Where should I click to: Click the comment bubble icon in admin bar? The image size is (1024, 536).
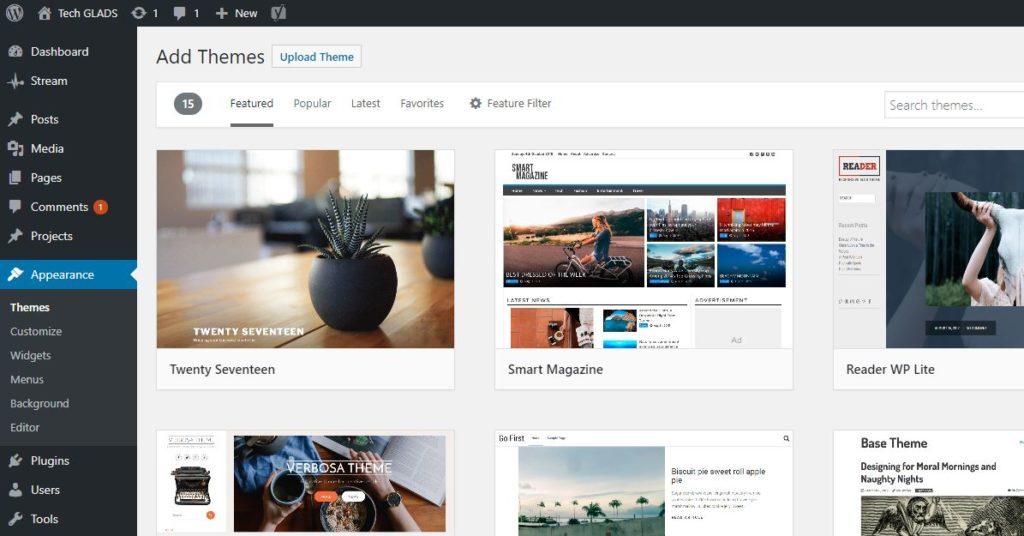click(180, 14)
